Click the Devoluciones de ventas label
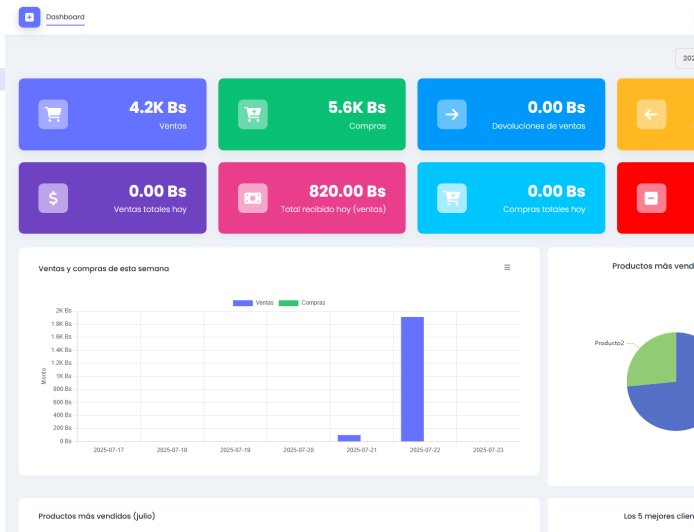Image resolution: width=694 pixels, height=532 pixels. [539, 126]
